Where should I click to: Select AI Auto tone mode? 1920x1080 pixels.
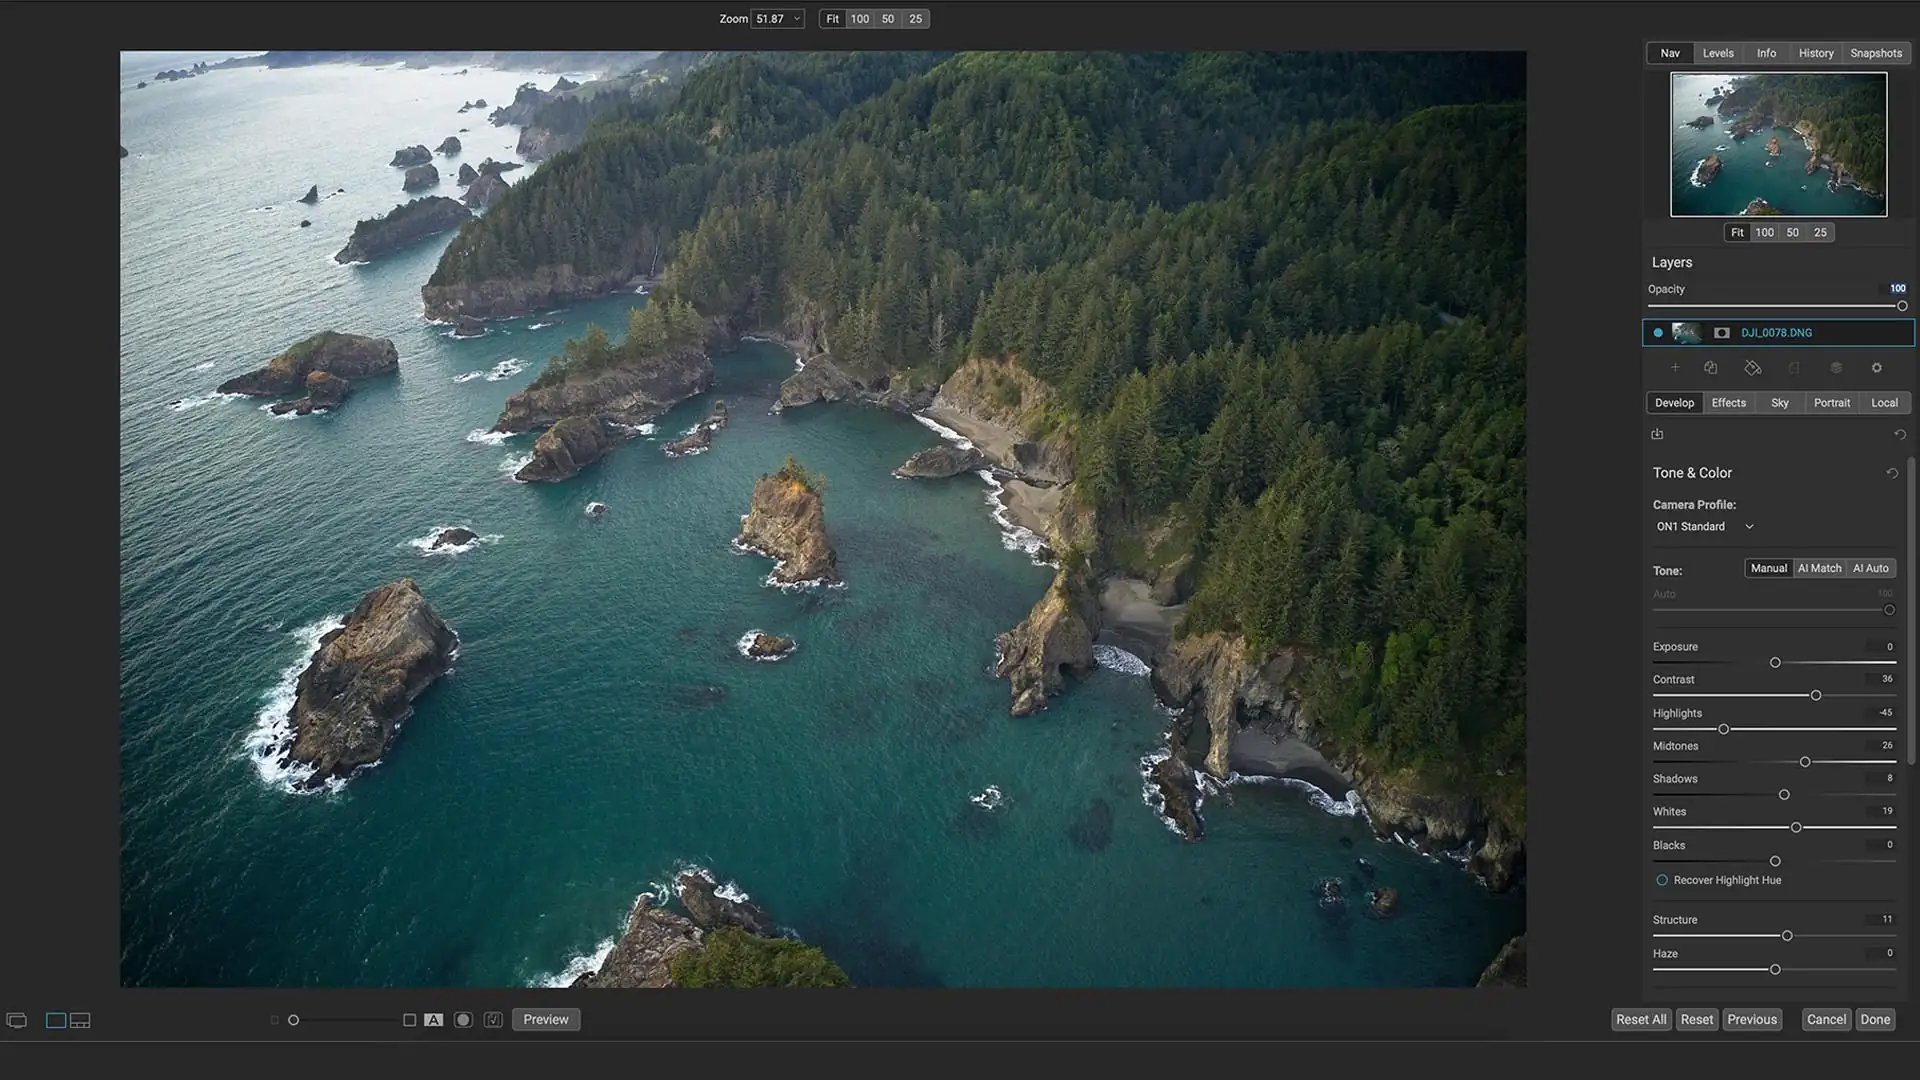pos(1870,568)
